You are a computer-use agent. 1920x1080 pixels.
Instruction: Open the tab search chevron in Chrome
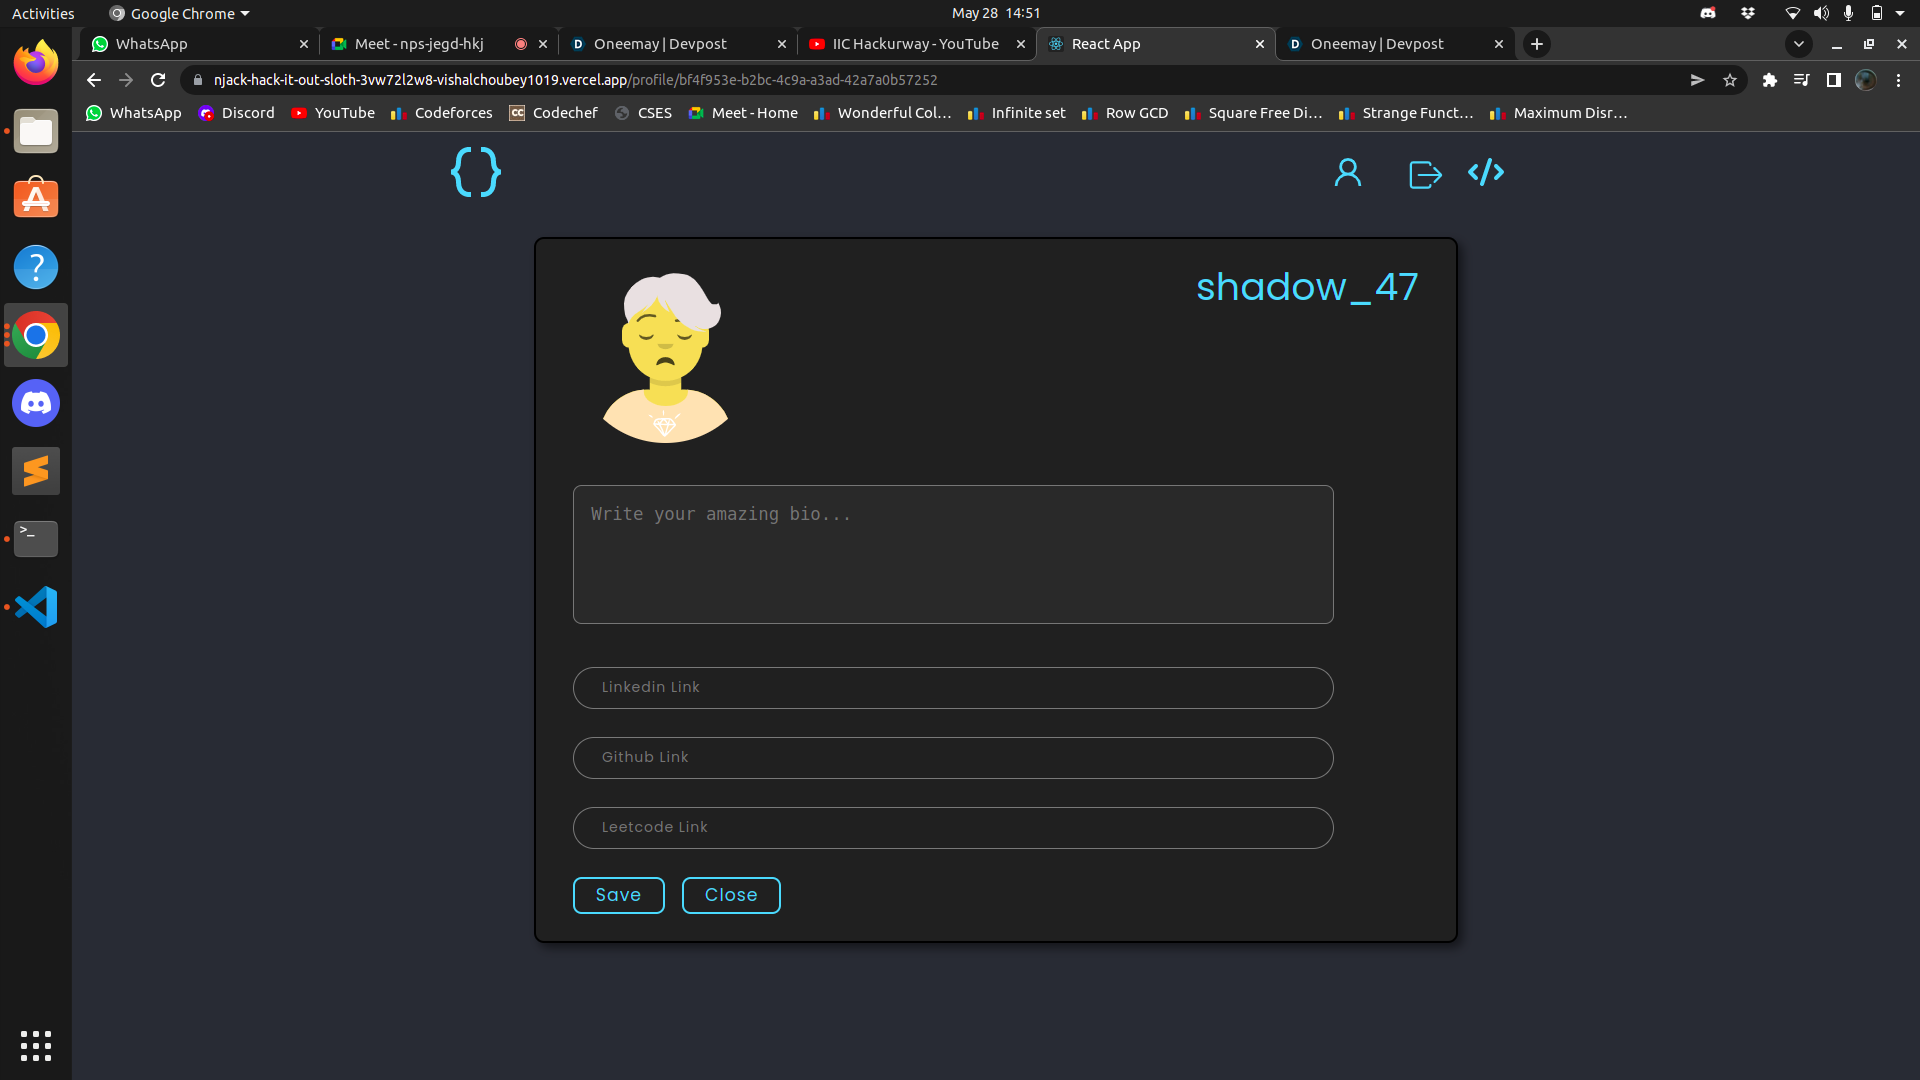(1799, 44)
